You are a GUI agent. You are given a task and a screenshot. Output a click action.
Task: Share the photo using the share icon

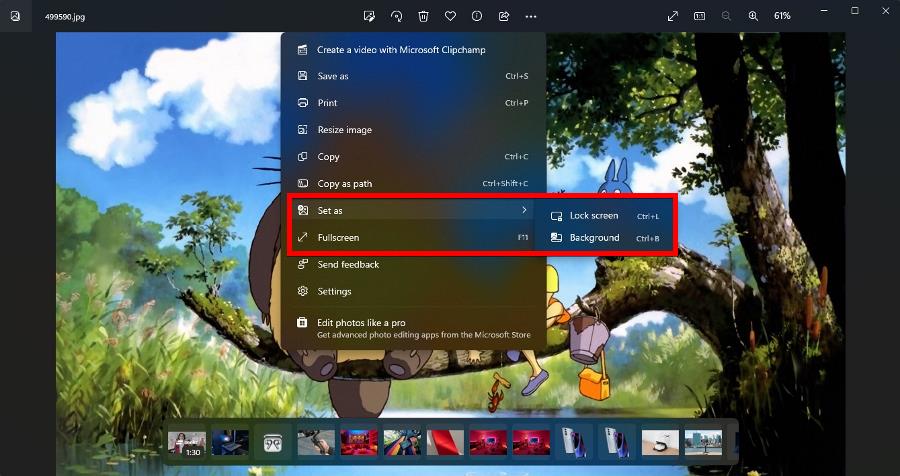point(504,16)
